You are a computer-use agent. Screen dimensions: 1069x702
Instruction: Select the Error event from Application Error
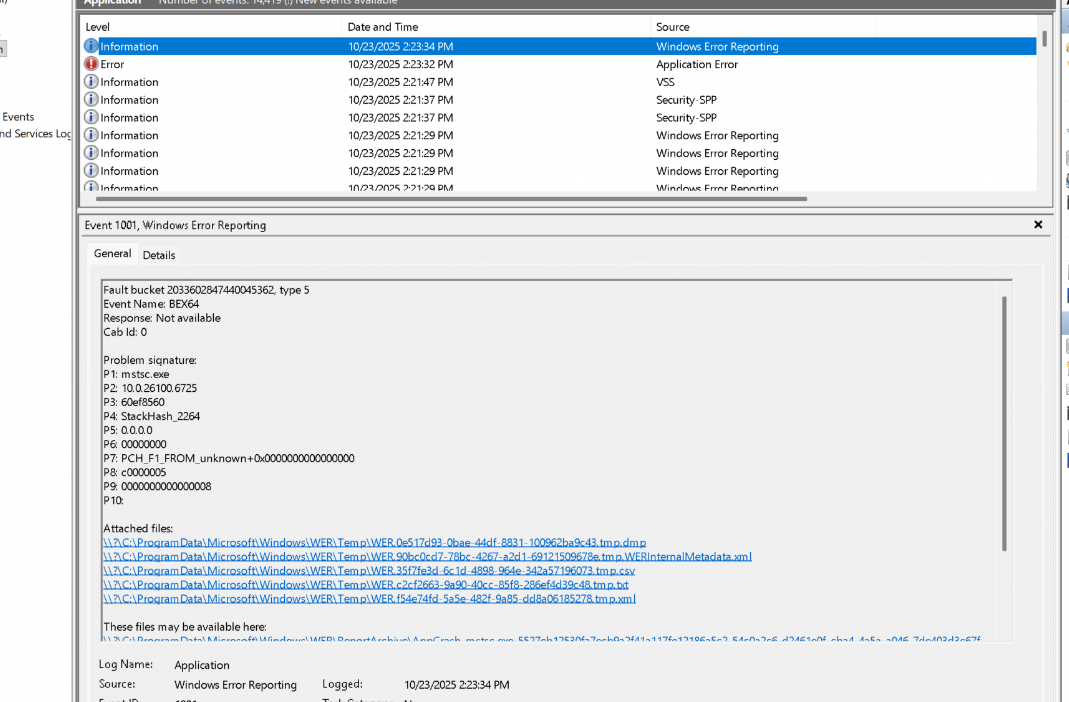pos(559,64)
